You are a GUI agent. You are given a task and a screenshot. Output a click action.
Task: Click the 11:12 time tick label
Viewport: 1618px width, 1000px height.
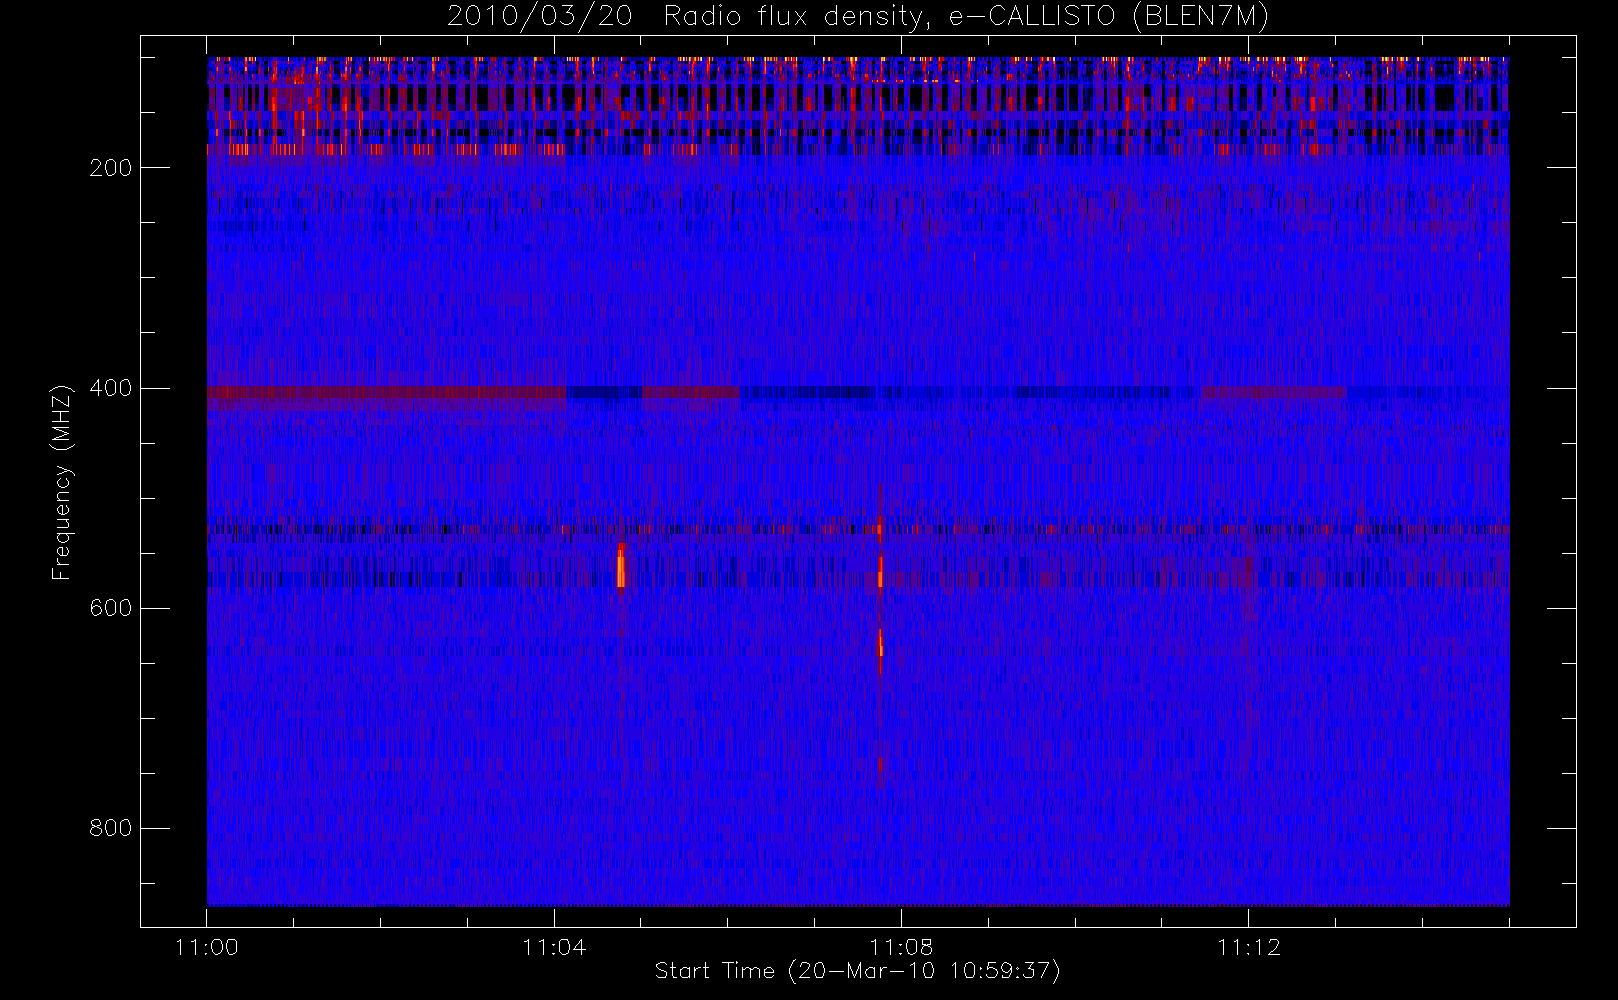[1248, 947]
